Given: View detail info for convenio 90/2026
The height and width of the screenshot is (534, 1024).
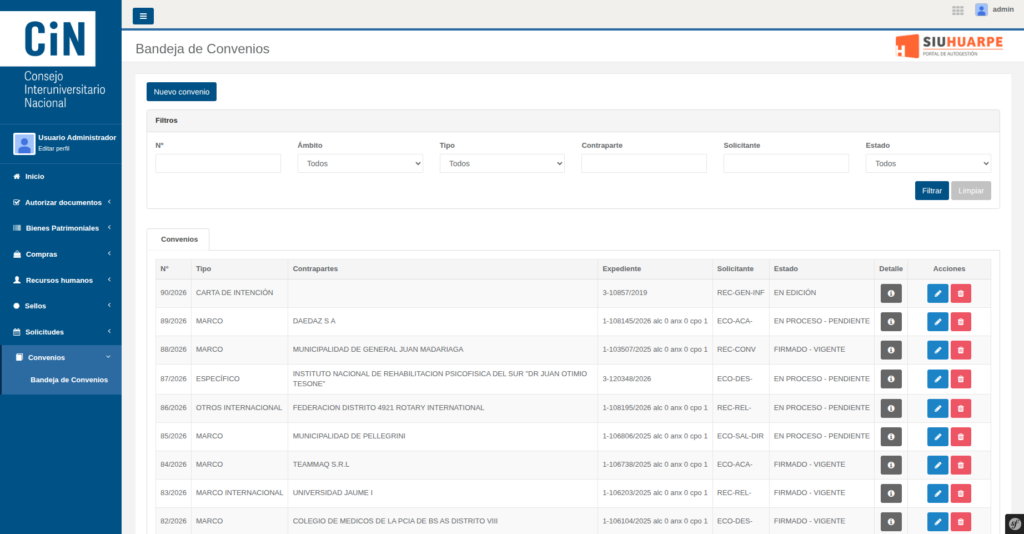Looking at the screenshot, I should coord(891,294).
